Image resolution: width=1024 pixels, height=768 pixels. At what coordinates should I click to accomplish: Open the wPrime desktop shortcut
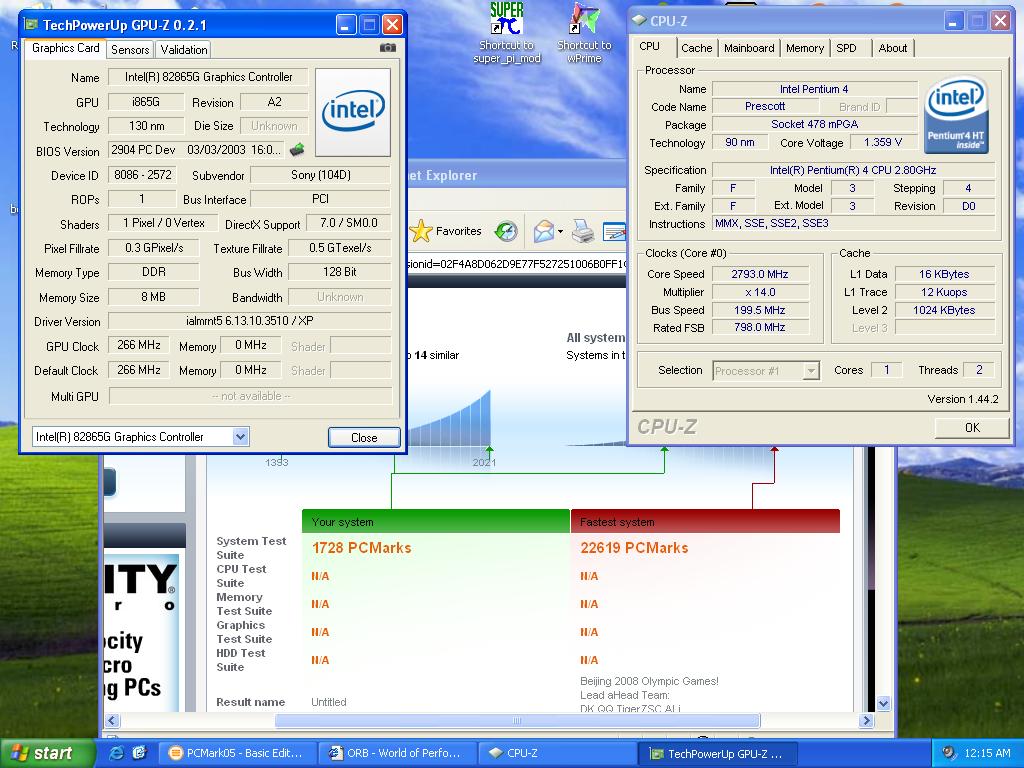(x=584, y=33)
